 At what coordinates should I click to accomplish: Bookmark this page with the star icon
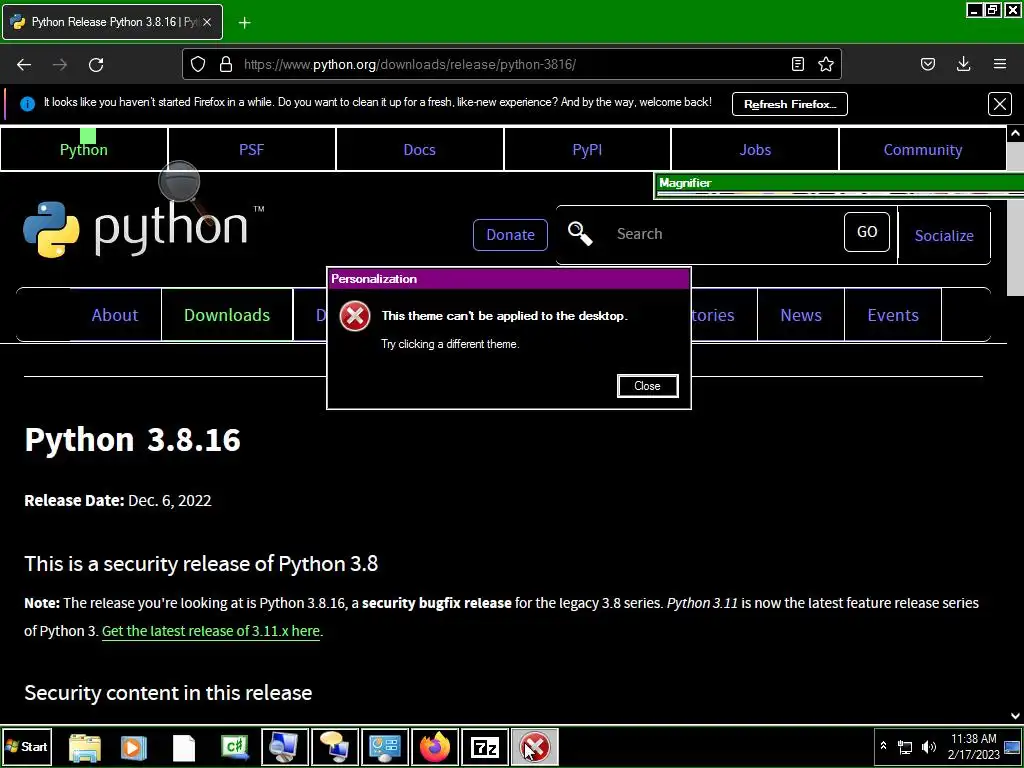tap(825, 64)
